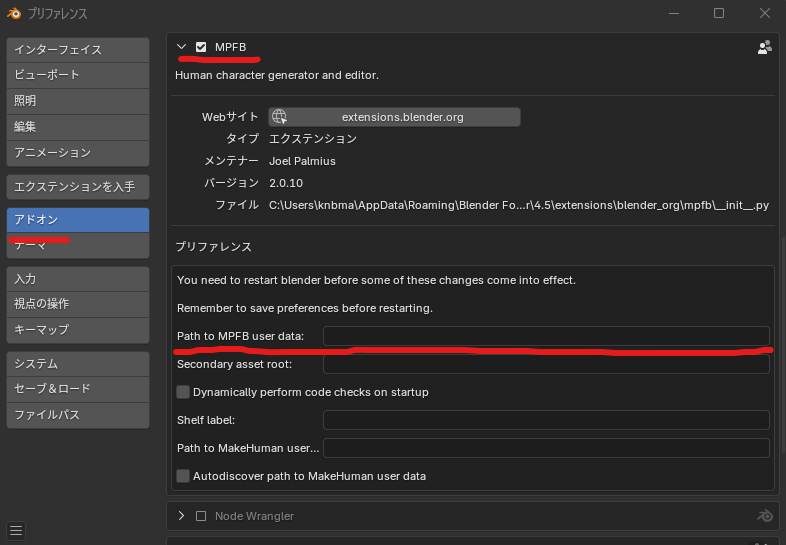Screen dimensions: 786x545
Task: Click the Path to MakeHuman user field
Action: tap(546, 448)
